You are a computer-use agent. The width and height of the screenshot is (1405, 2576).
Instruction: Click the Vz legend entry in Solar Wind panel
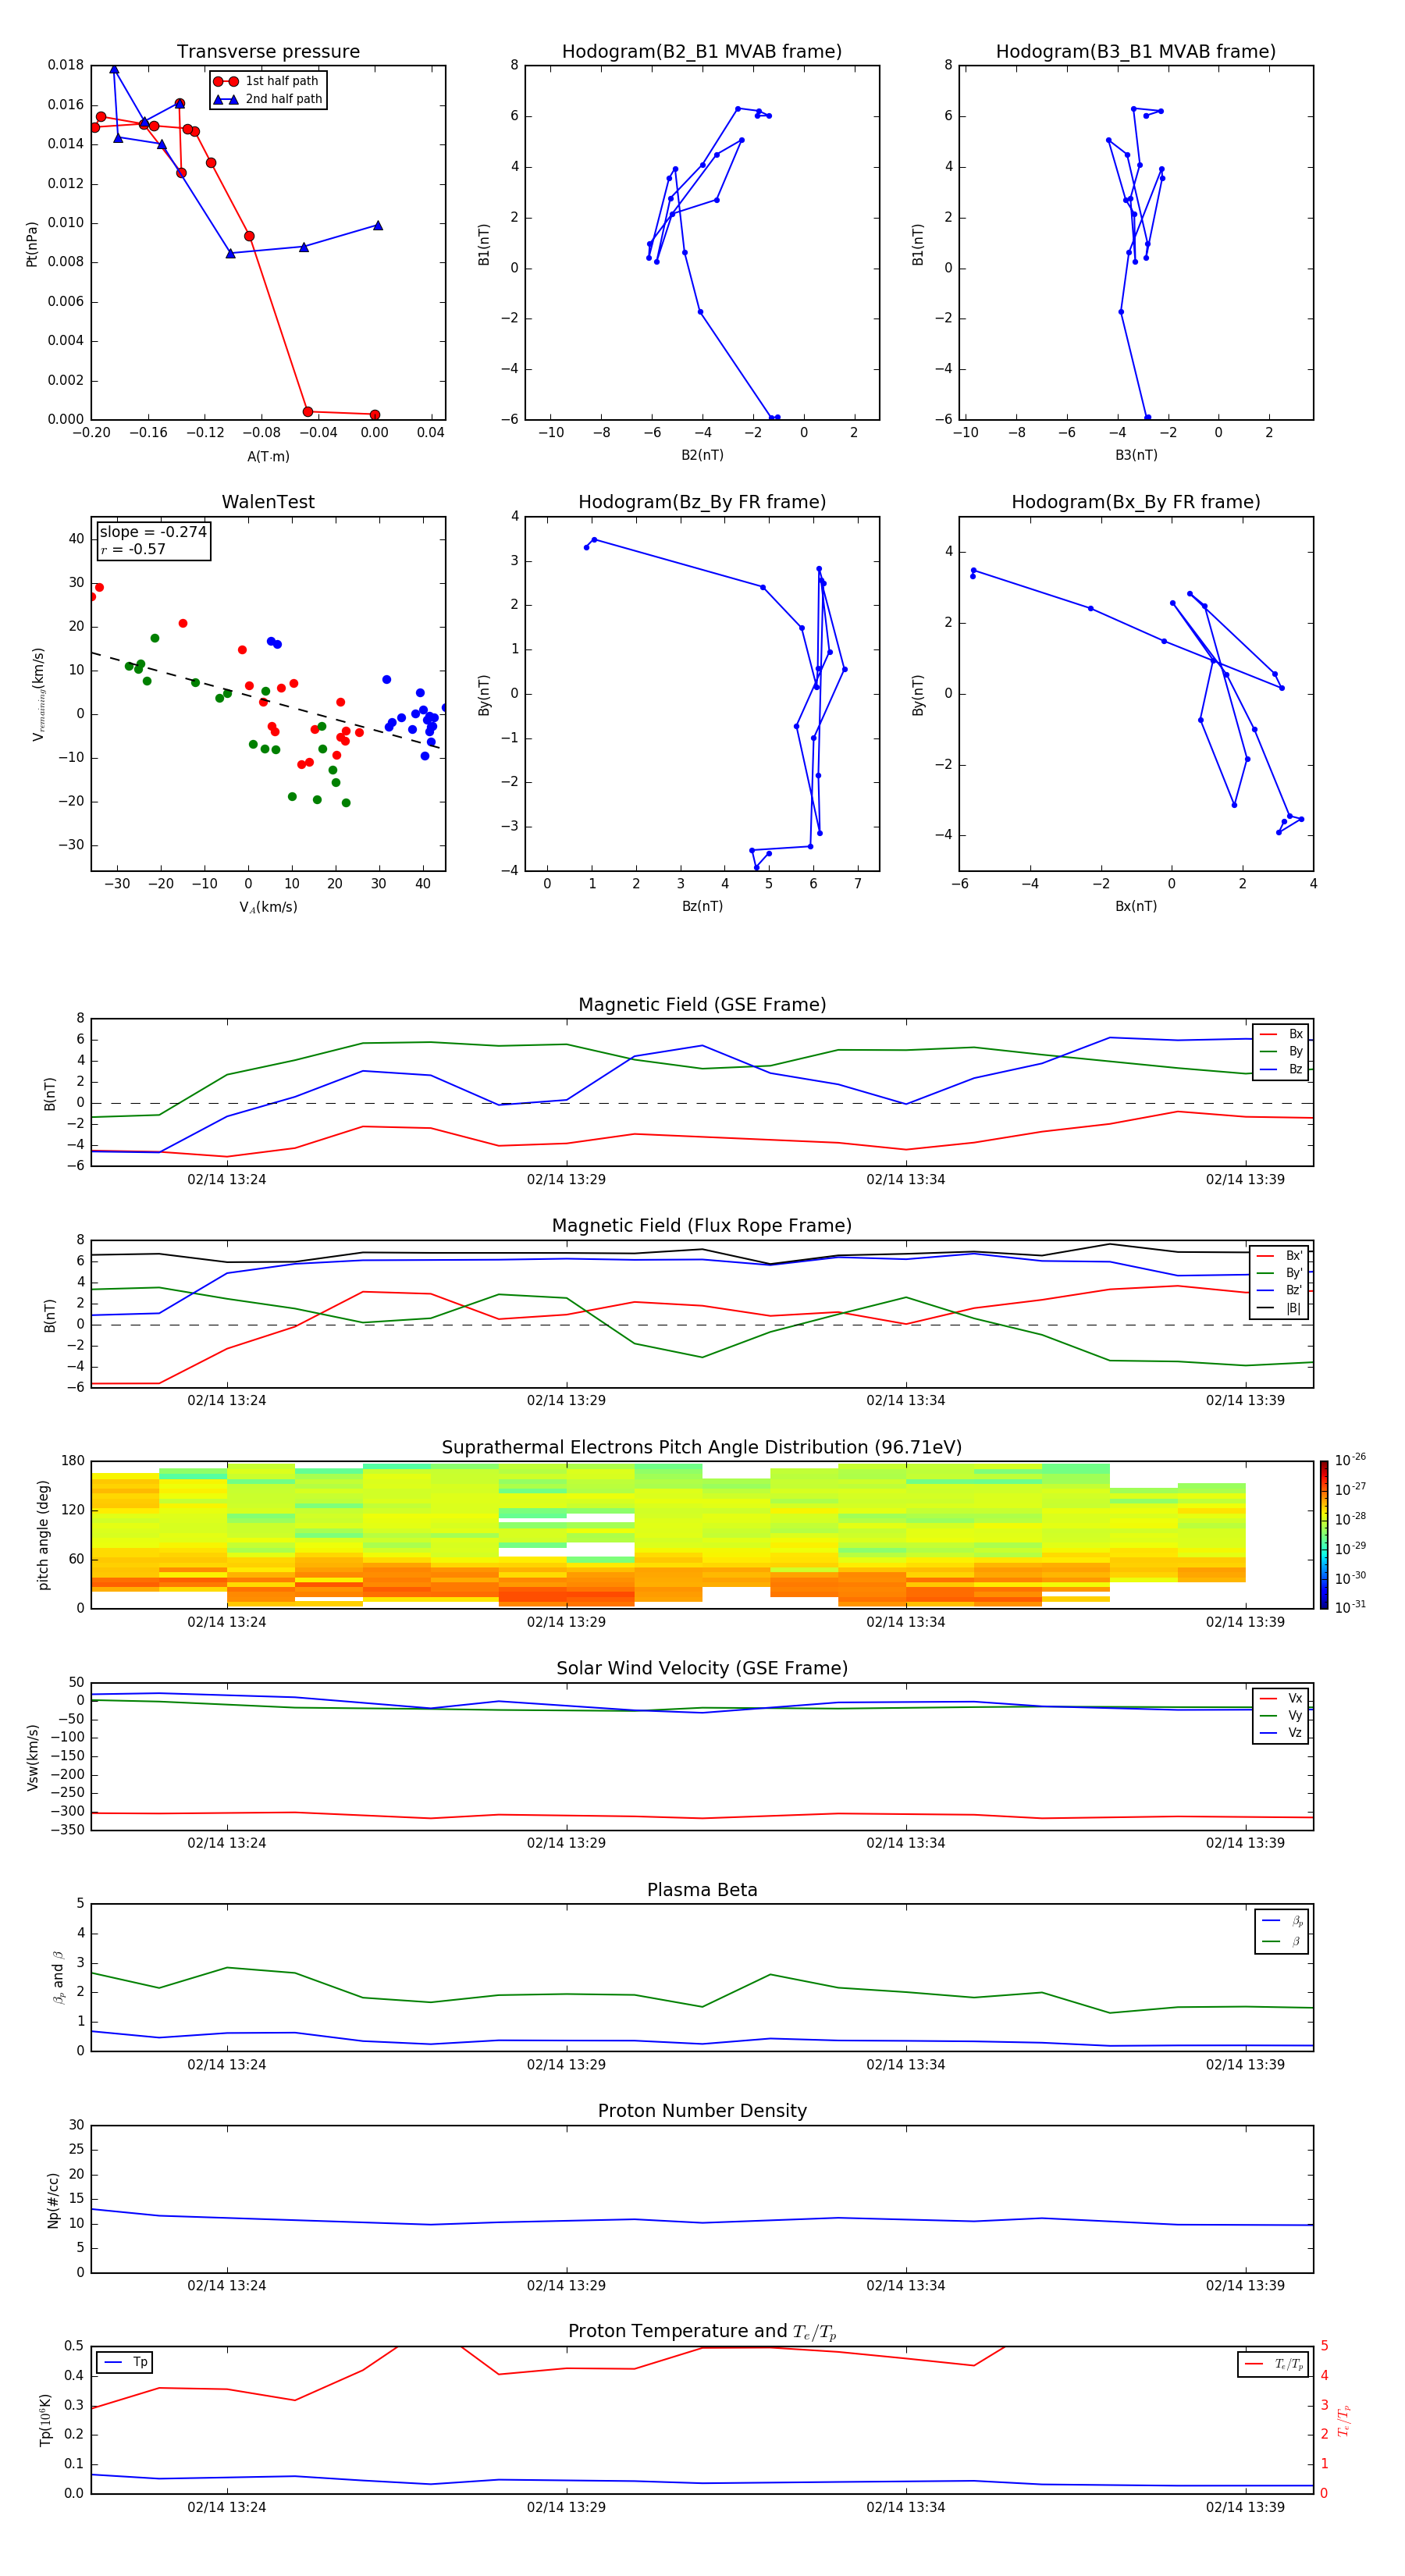1281,1733
